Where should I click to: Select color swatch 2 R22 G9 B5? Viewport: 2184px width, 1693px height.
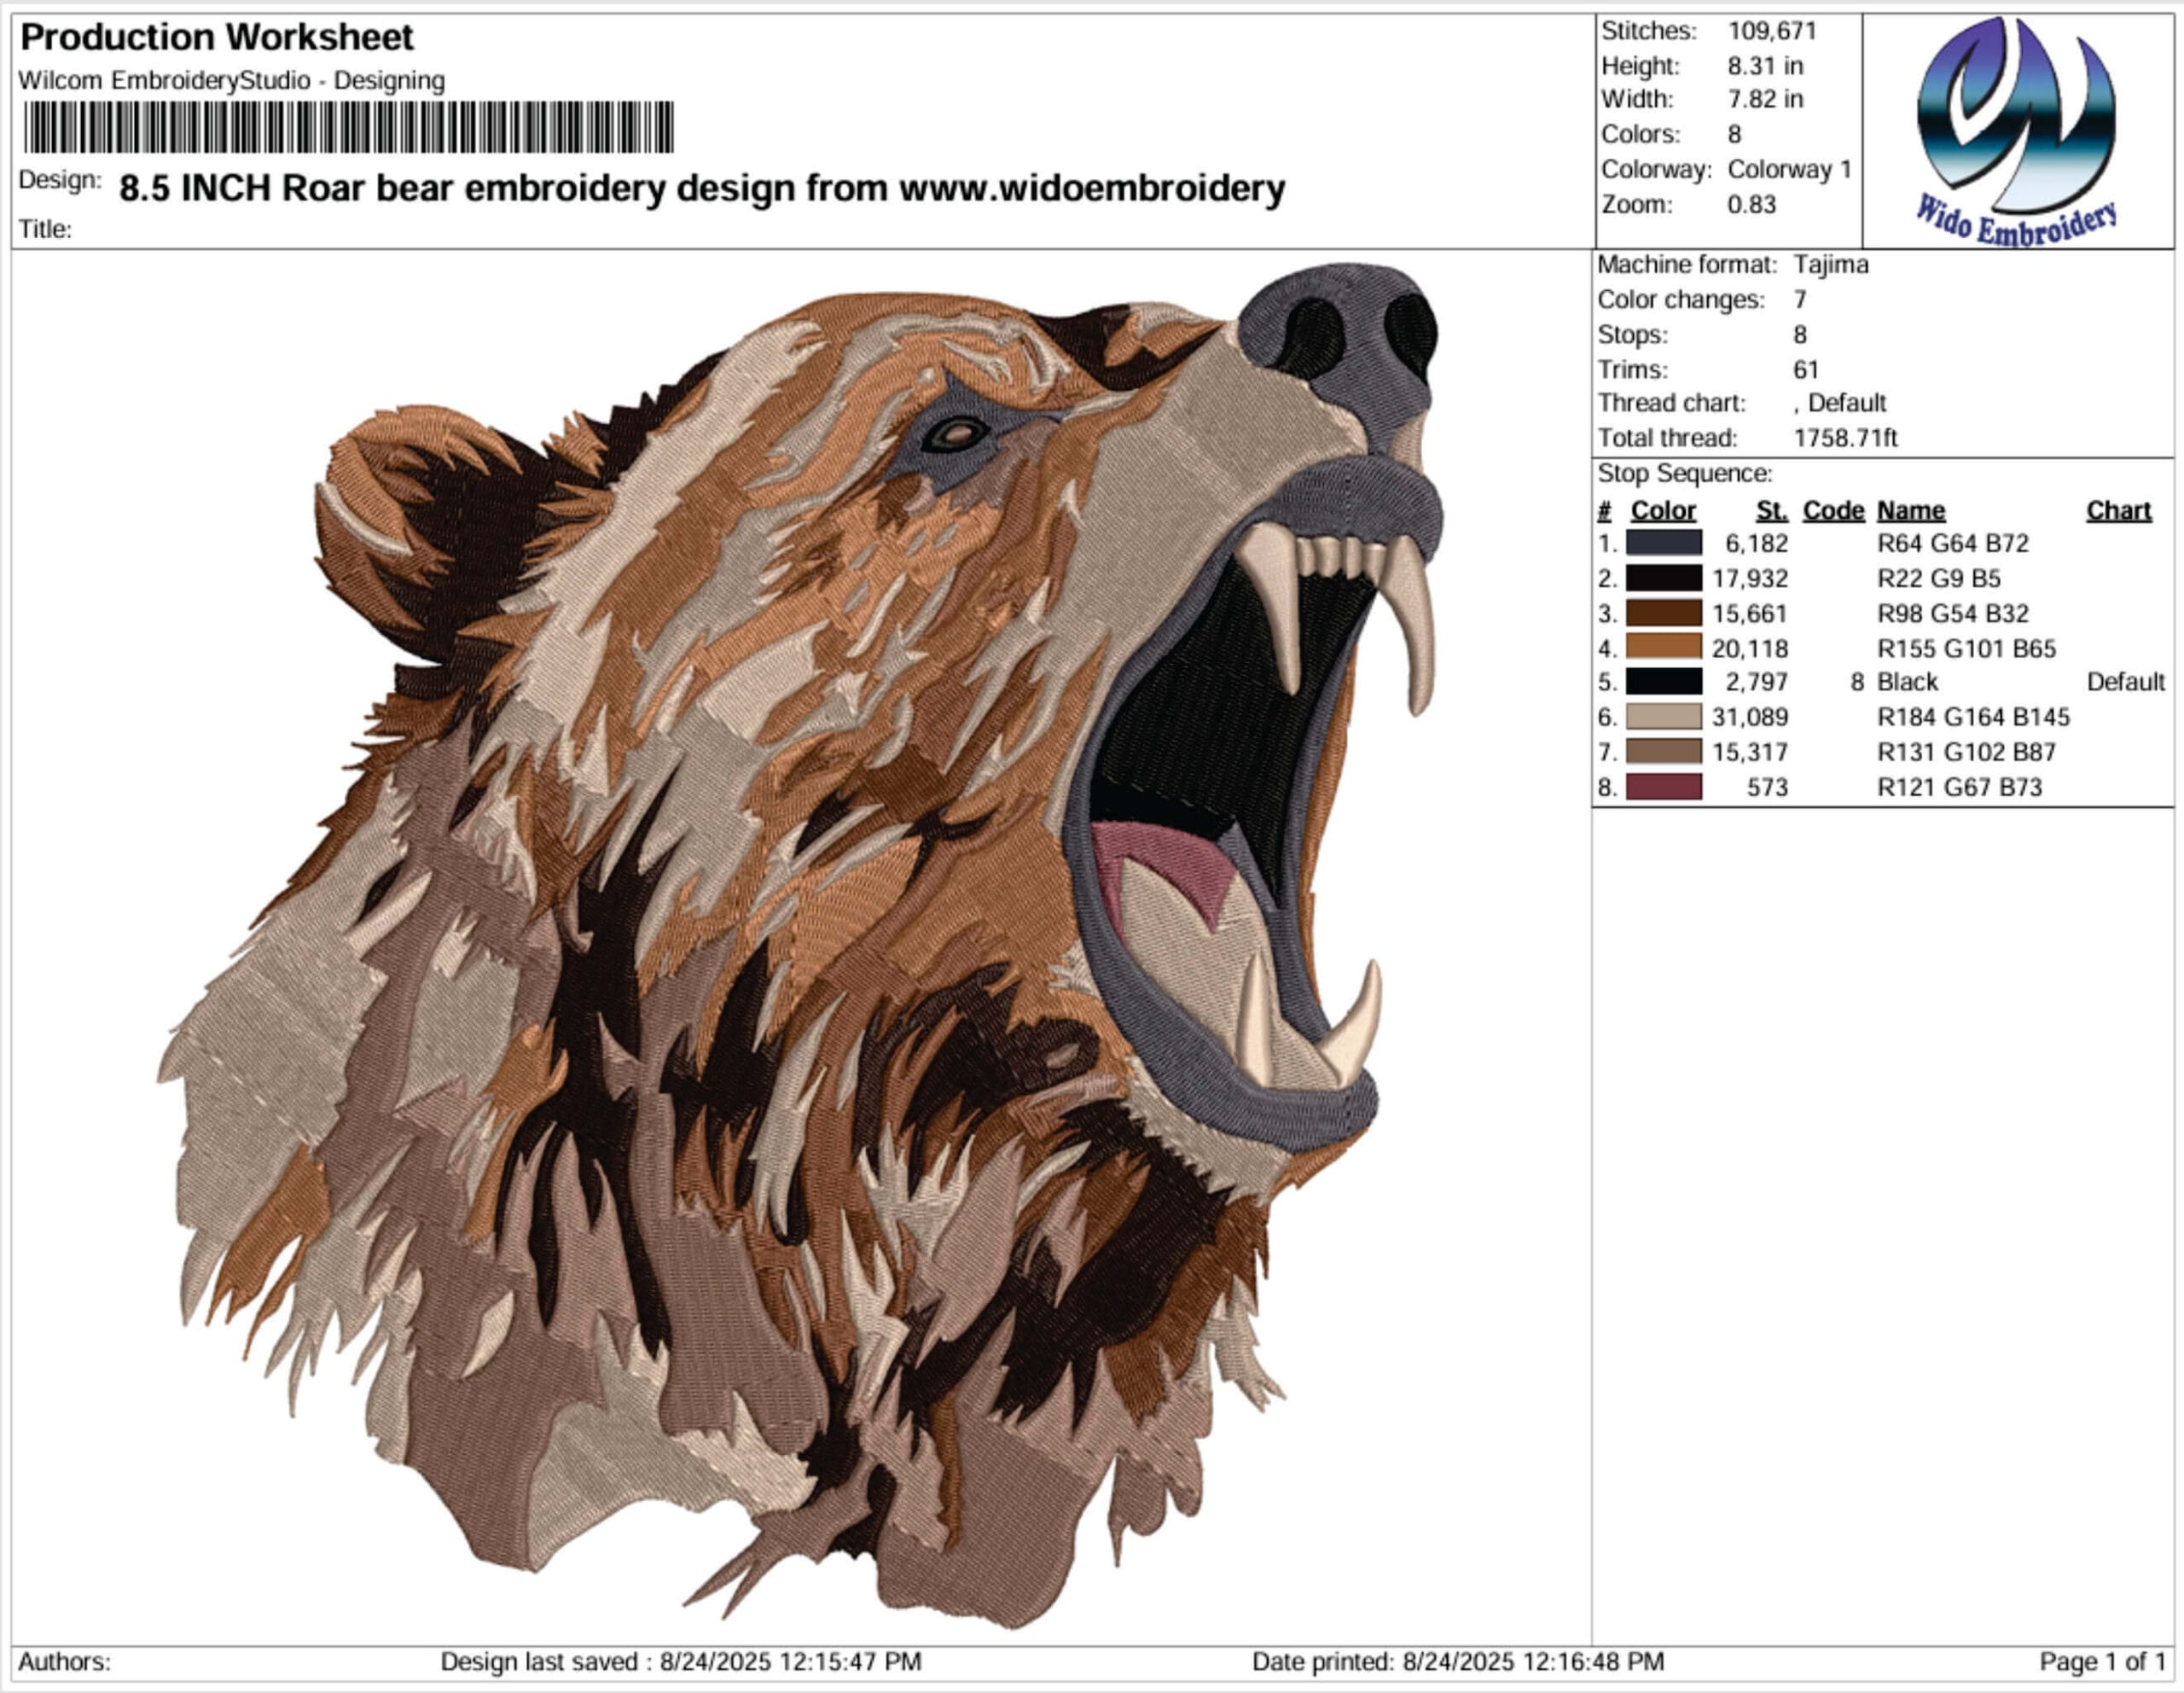[x=1664, y=578]
